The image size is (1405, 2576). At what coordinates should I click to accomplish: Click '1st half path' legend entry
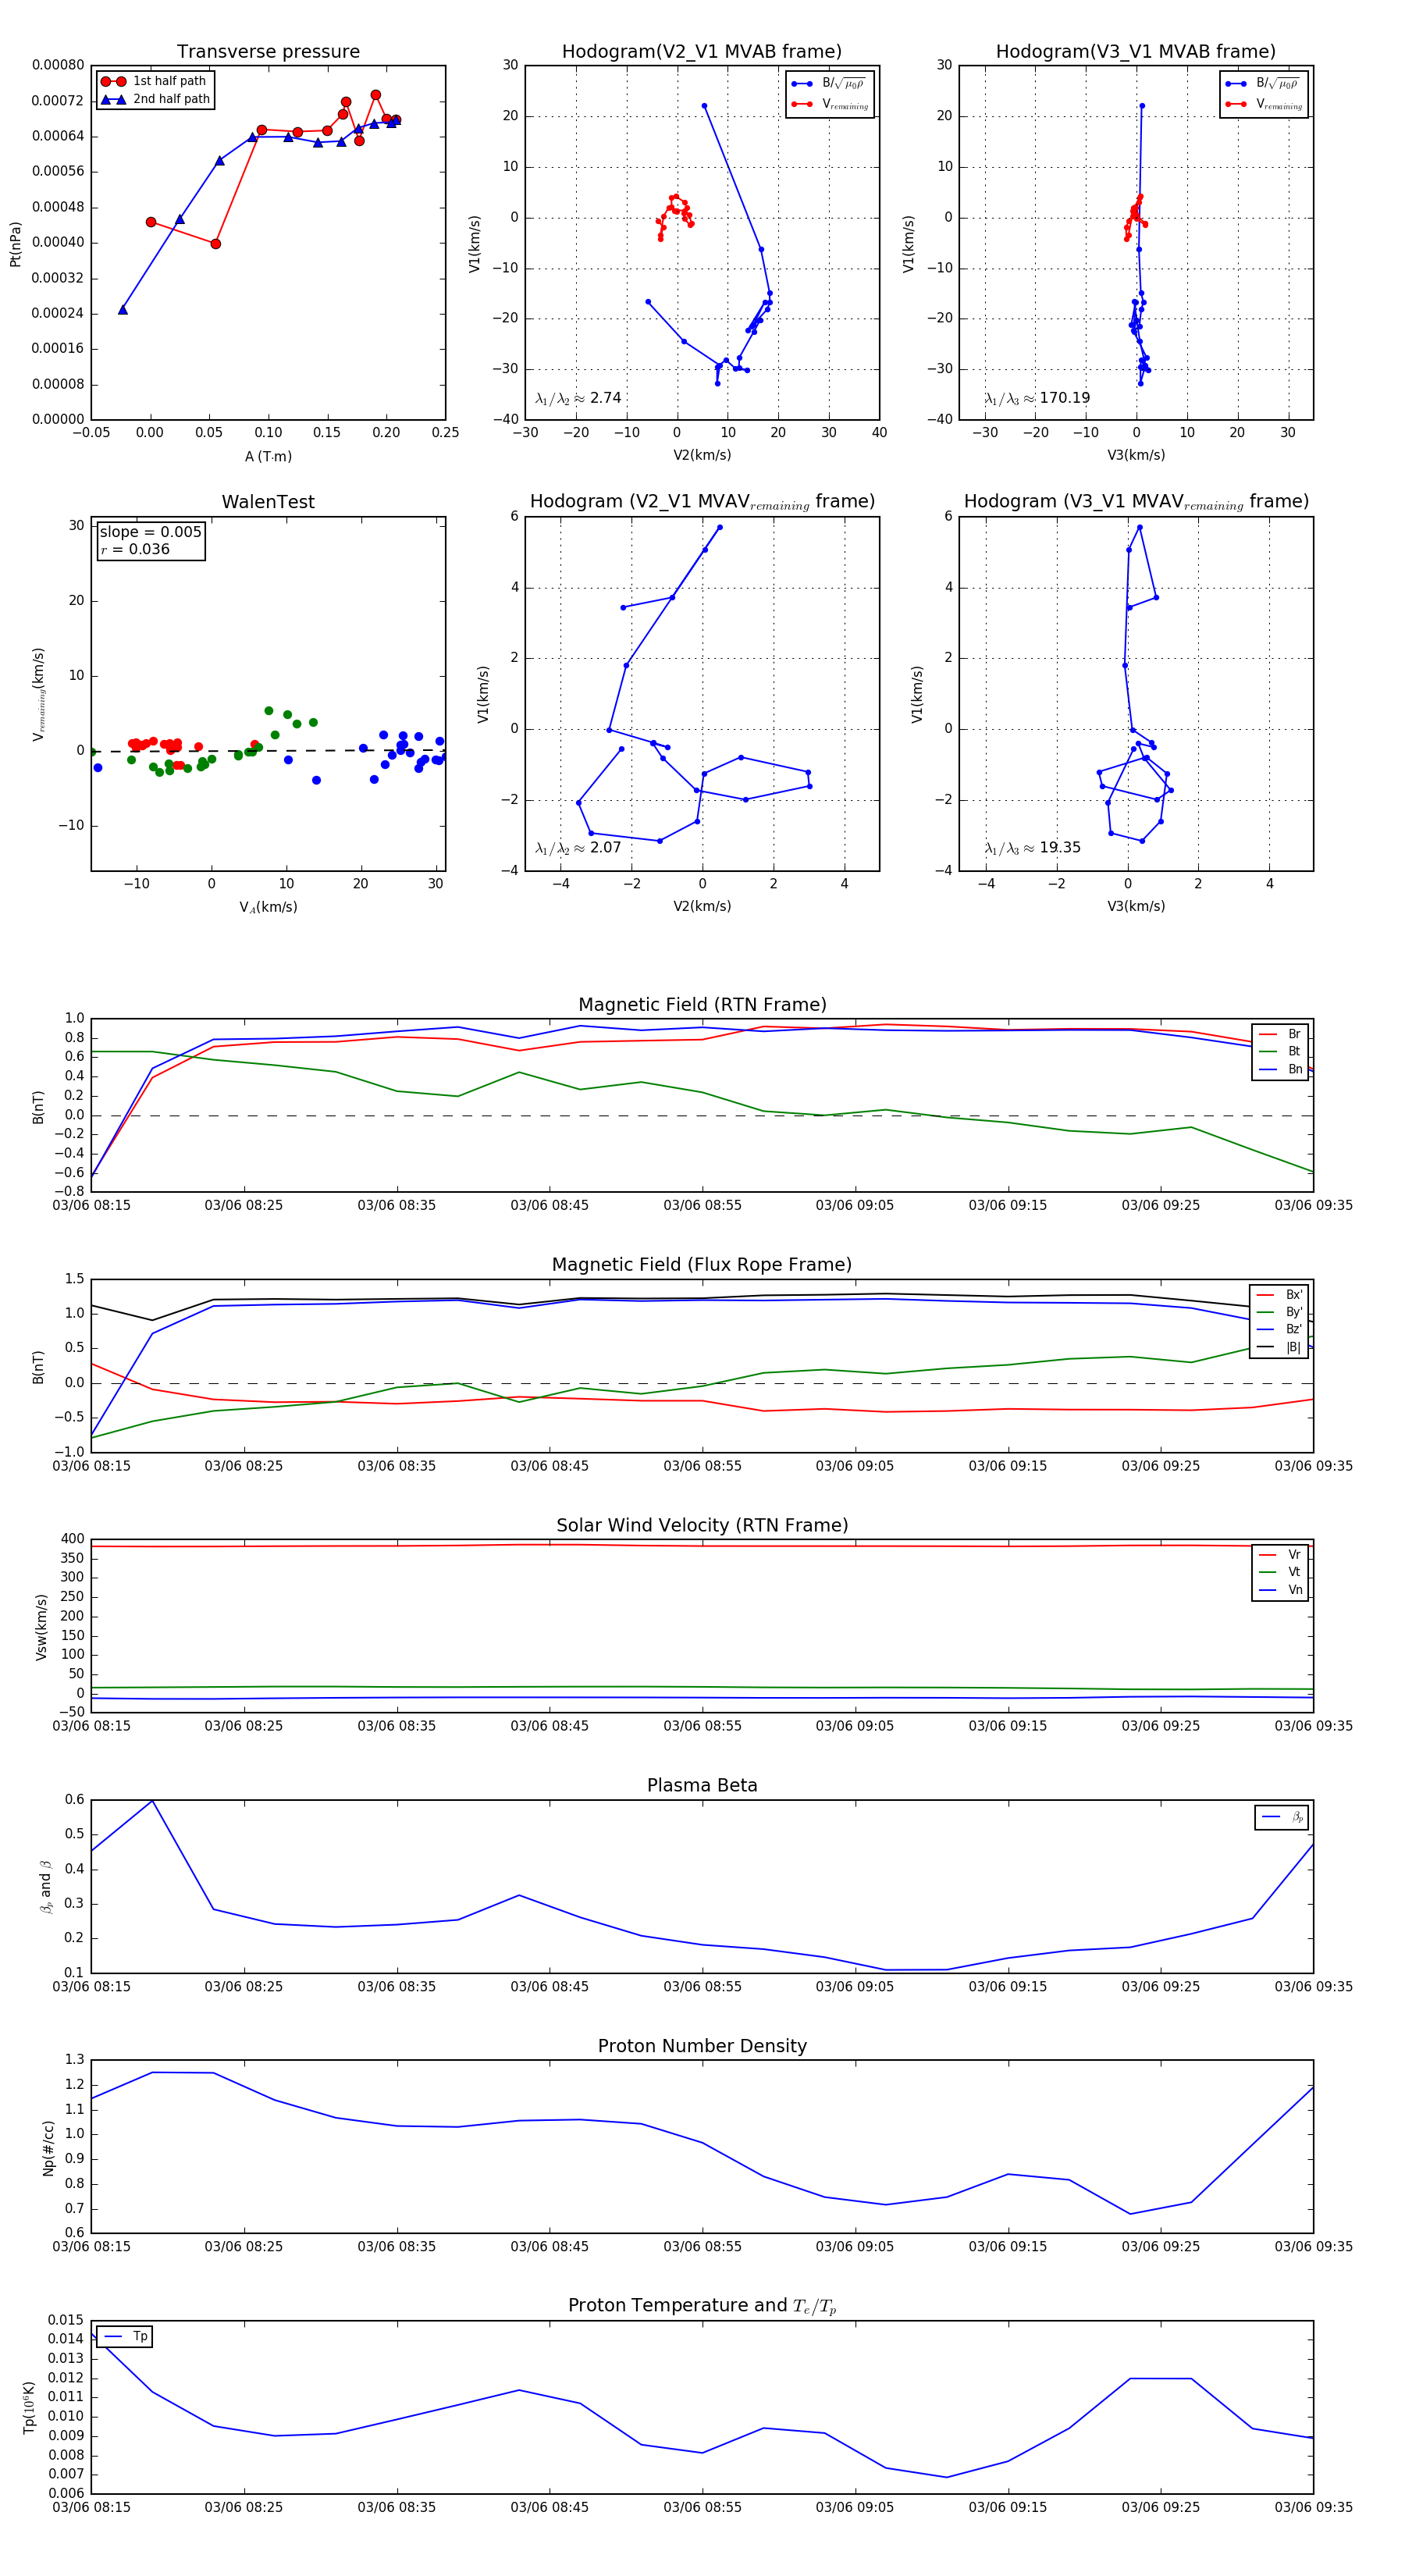154,81
